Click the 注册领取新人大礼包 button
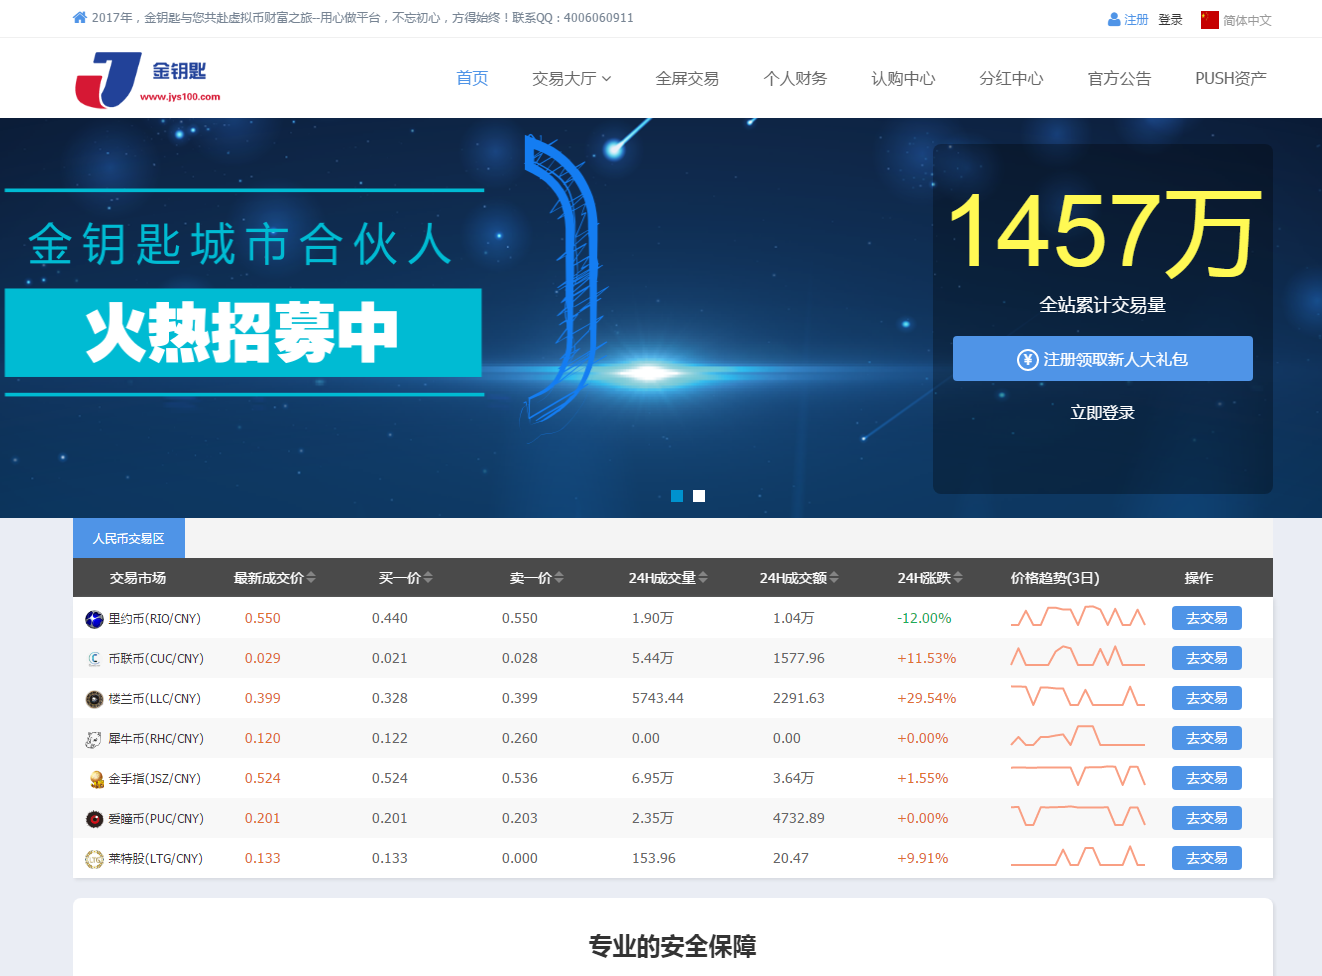Viewport: 1322px width, 976px height. pyautogui.click(x=1102, y=358)
